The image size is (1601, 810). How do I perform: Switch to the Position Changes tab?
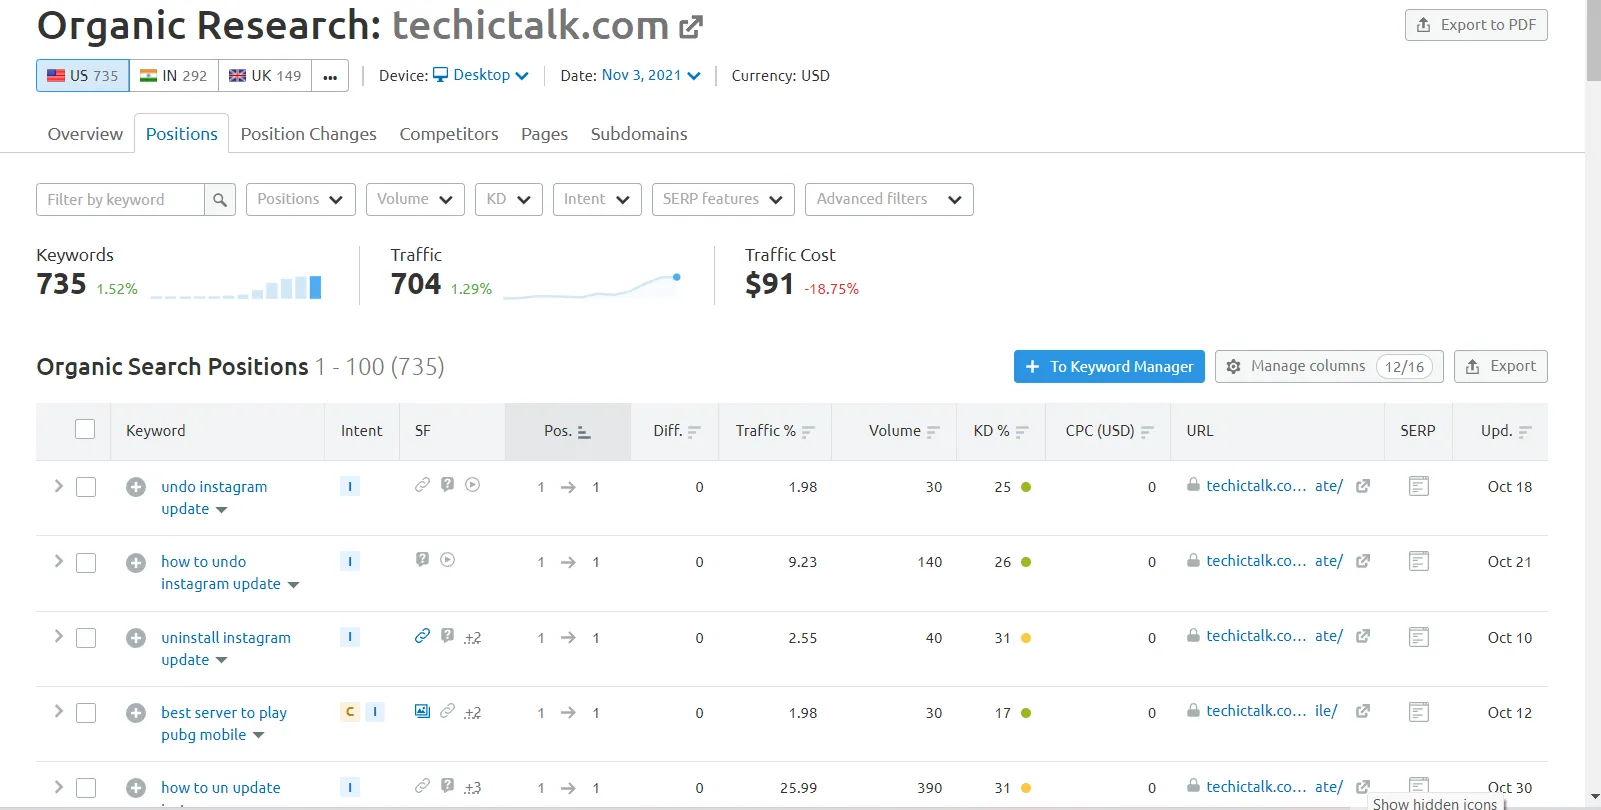(309, 134)
